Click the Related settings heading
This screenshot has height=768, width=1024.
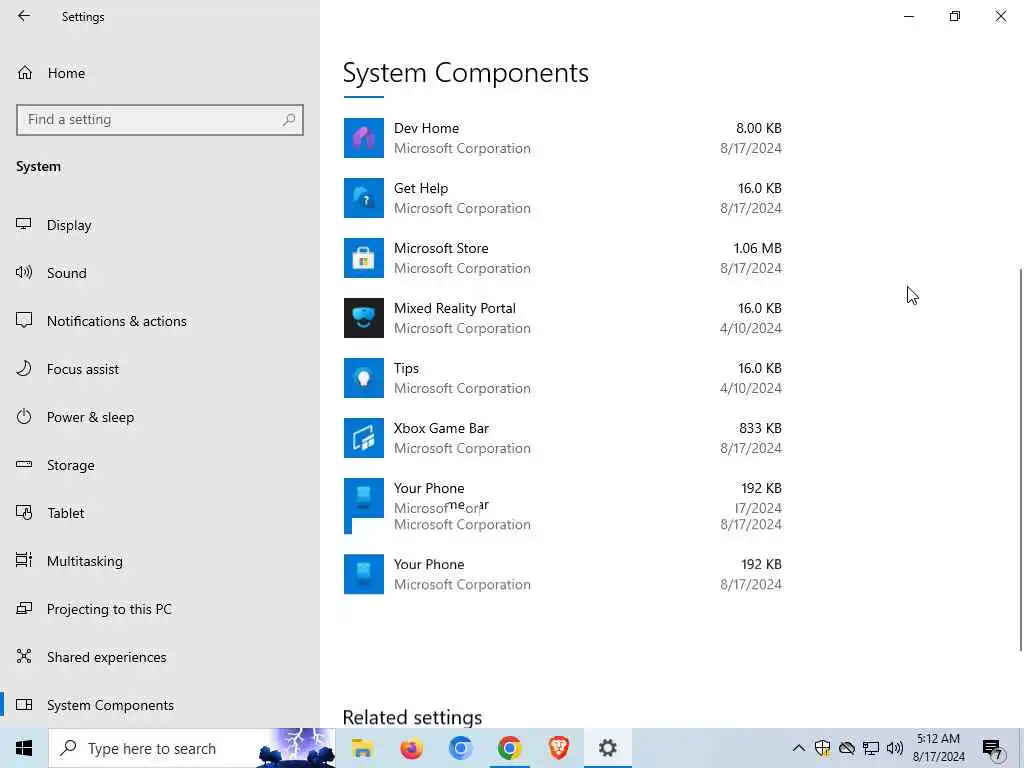[412, 717]
